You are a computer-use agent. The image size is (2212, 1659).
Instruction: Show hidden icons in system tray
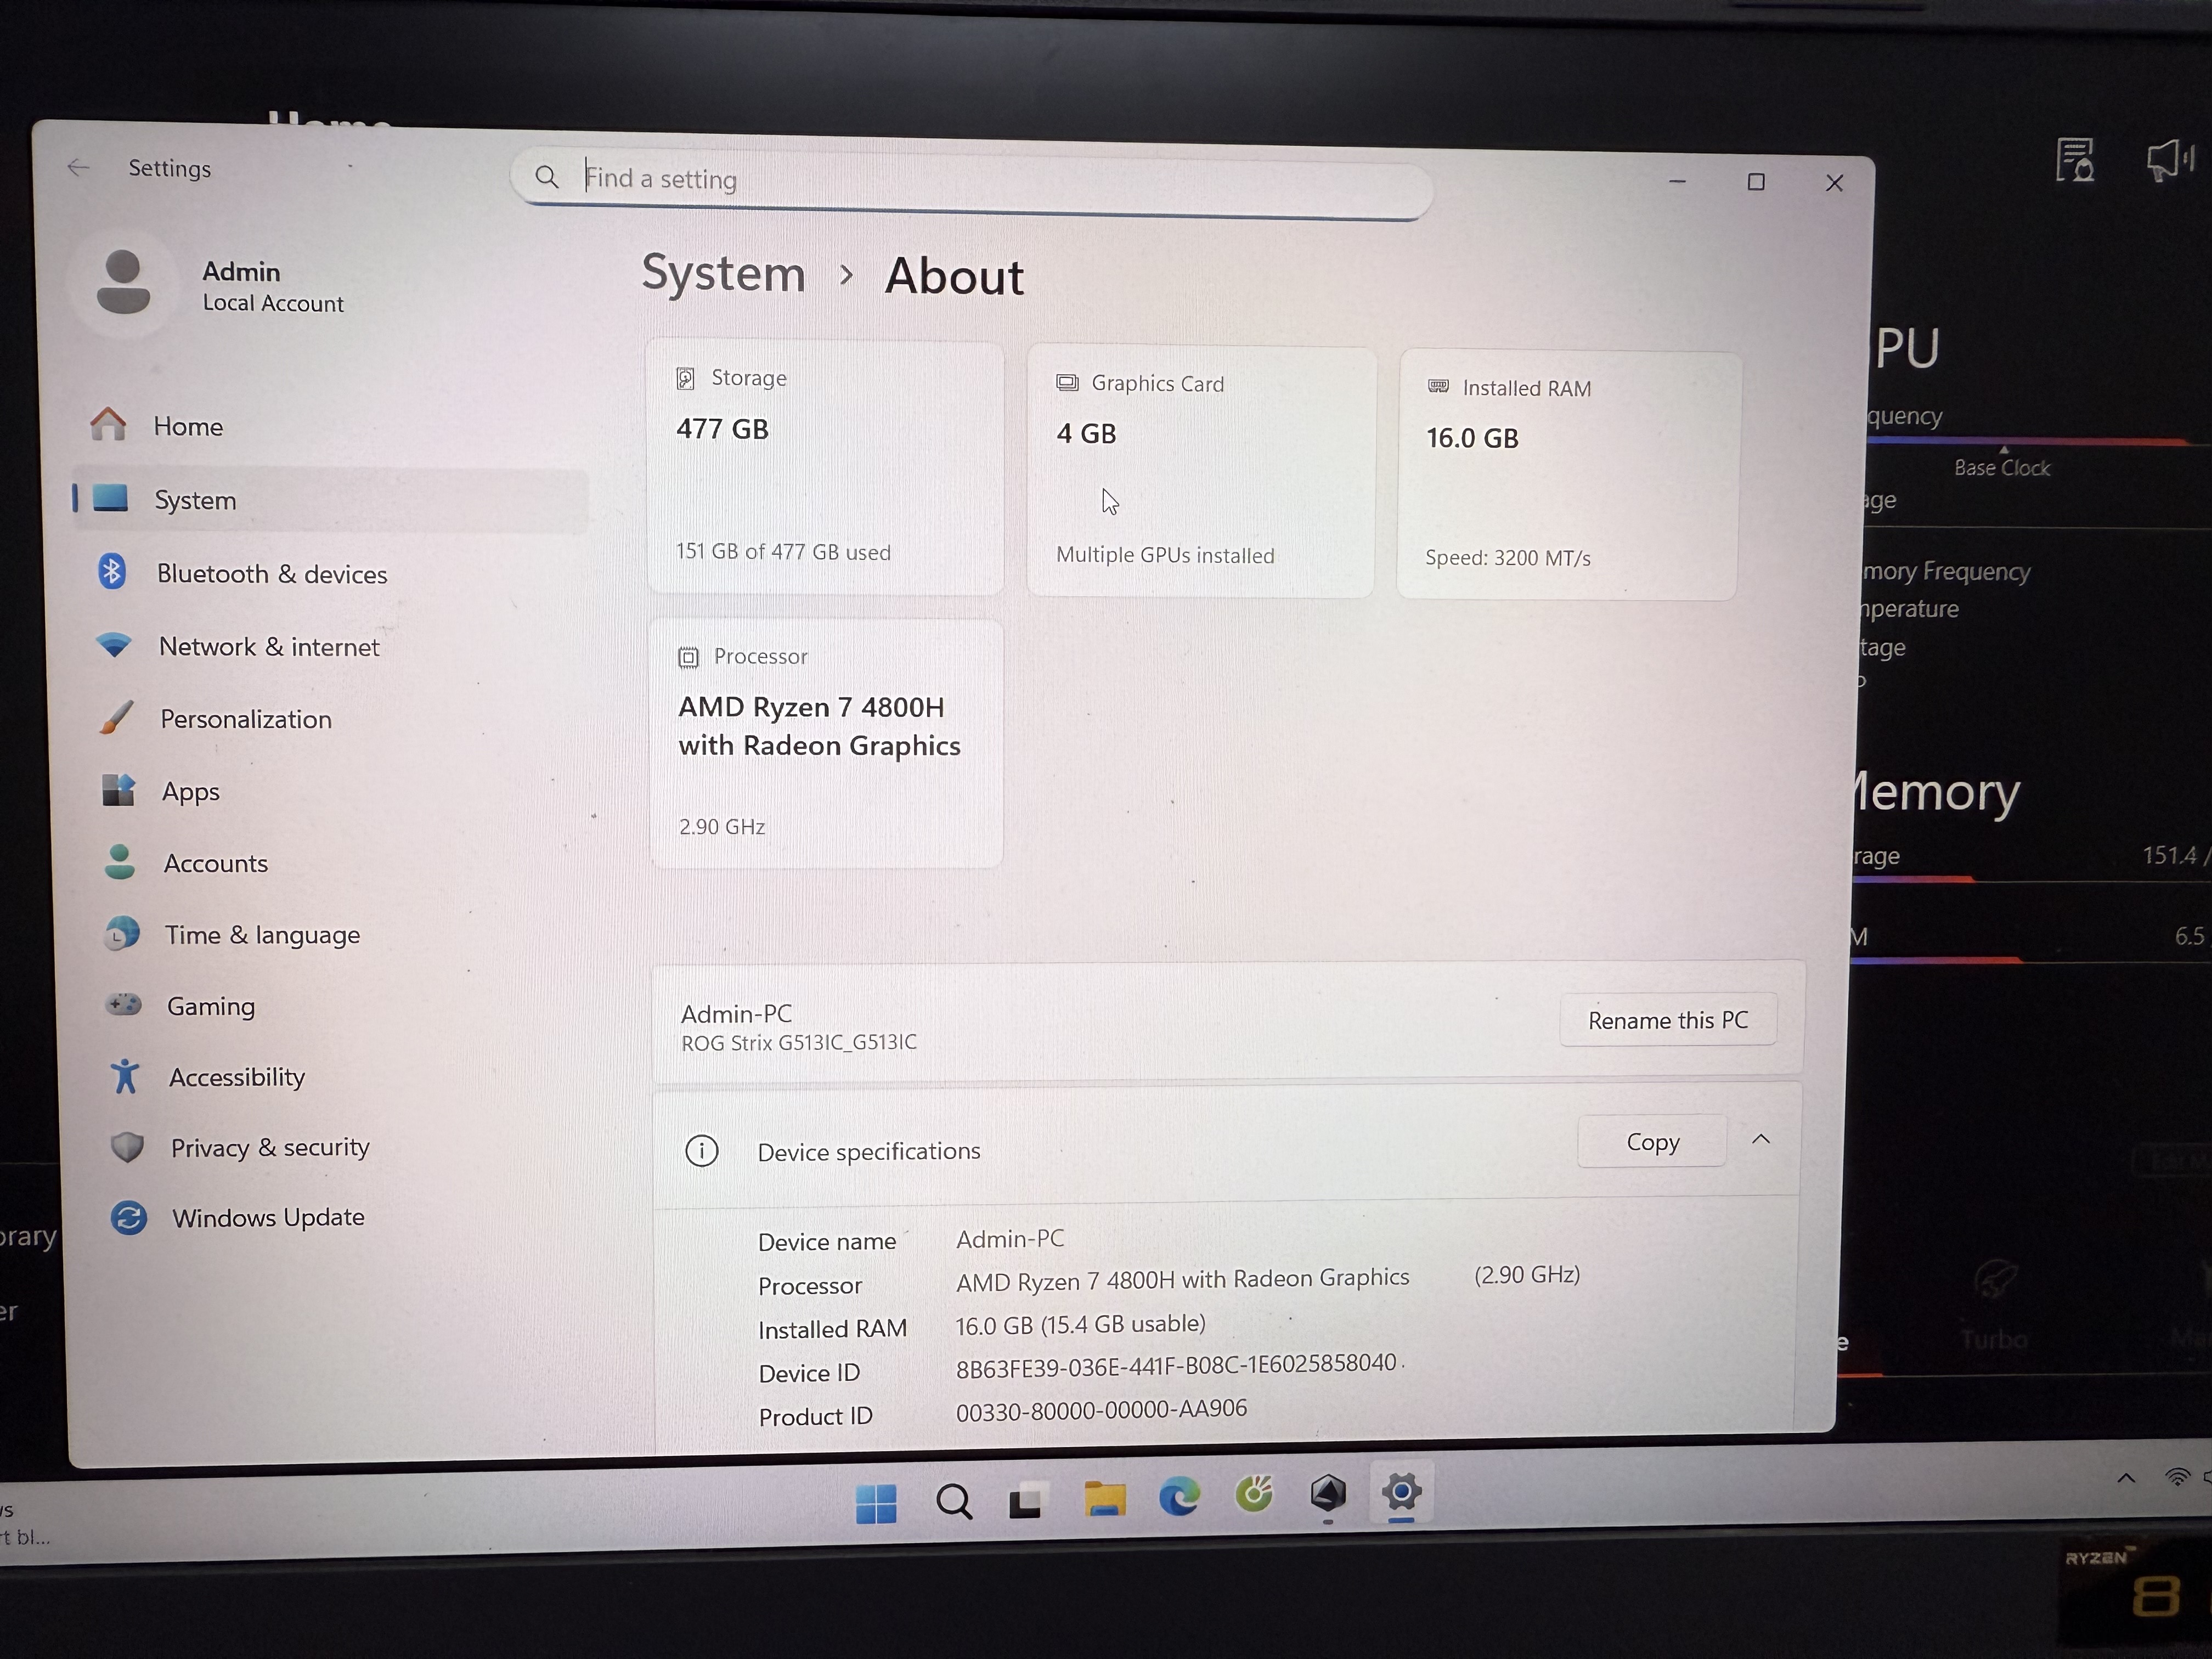[x=2126, y=1478]
